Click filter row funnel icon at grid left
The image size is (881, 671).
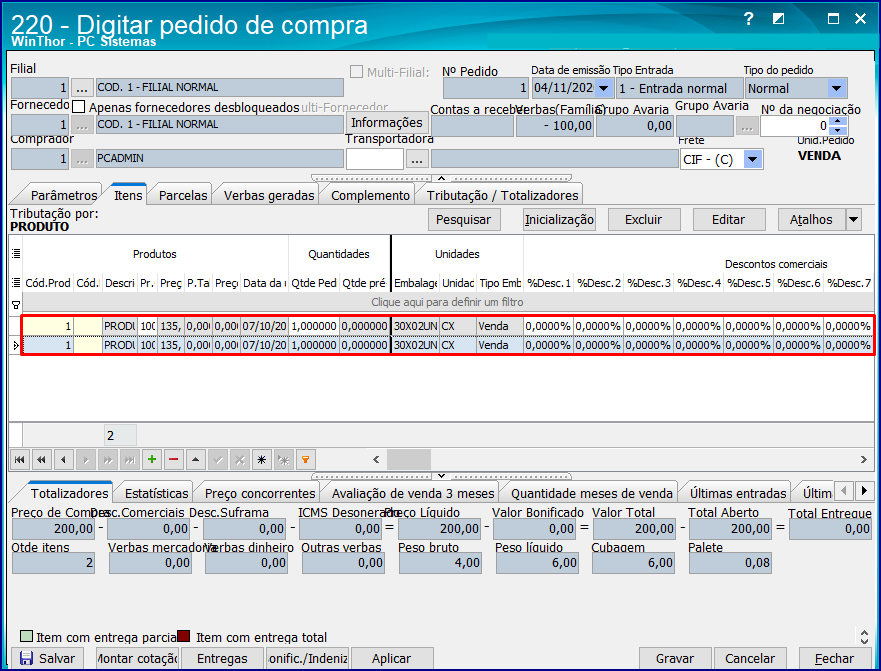point(16,305)
